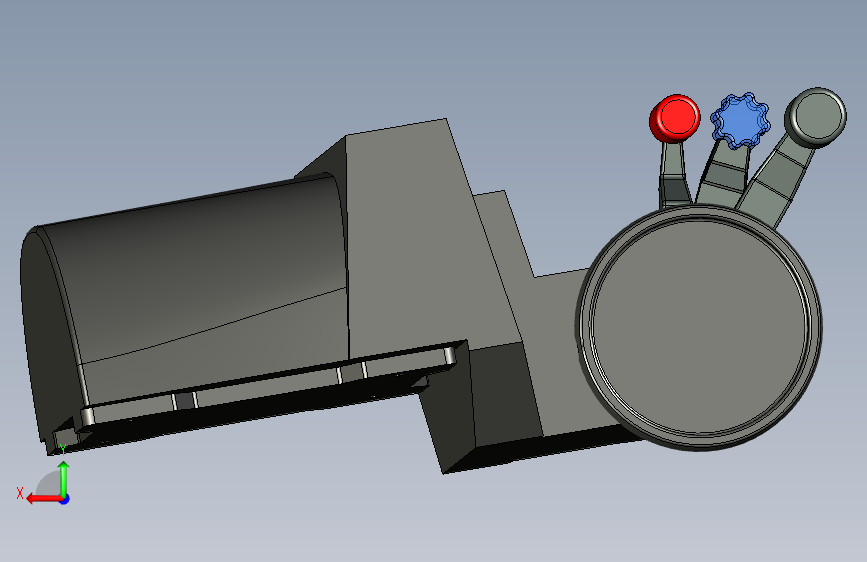Select the lever arm under the blue knob
Screen dimensions: 867x562
coord(723,174)
